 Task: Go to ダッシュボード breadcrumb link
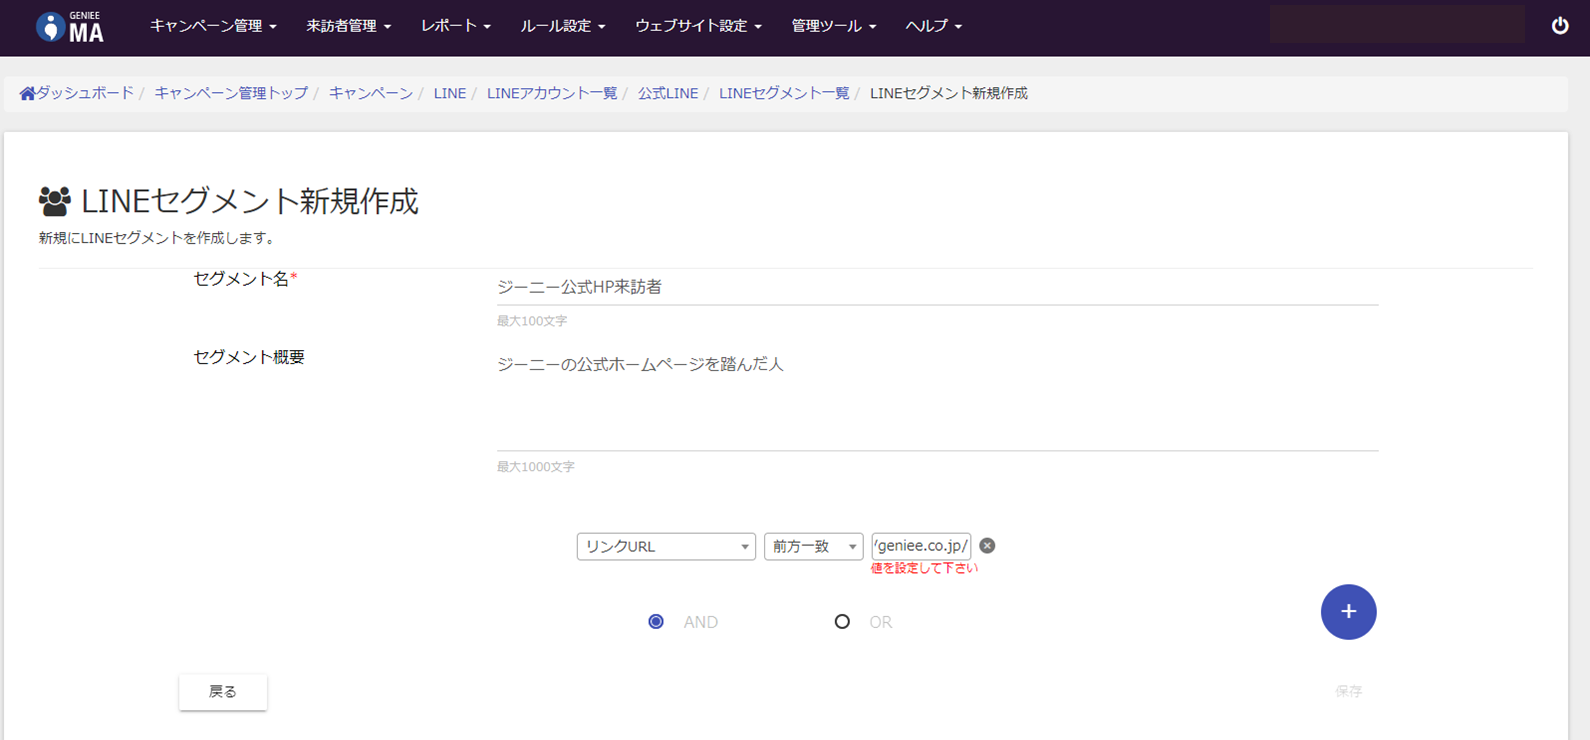(x=85, y=93)
